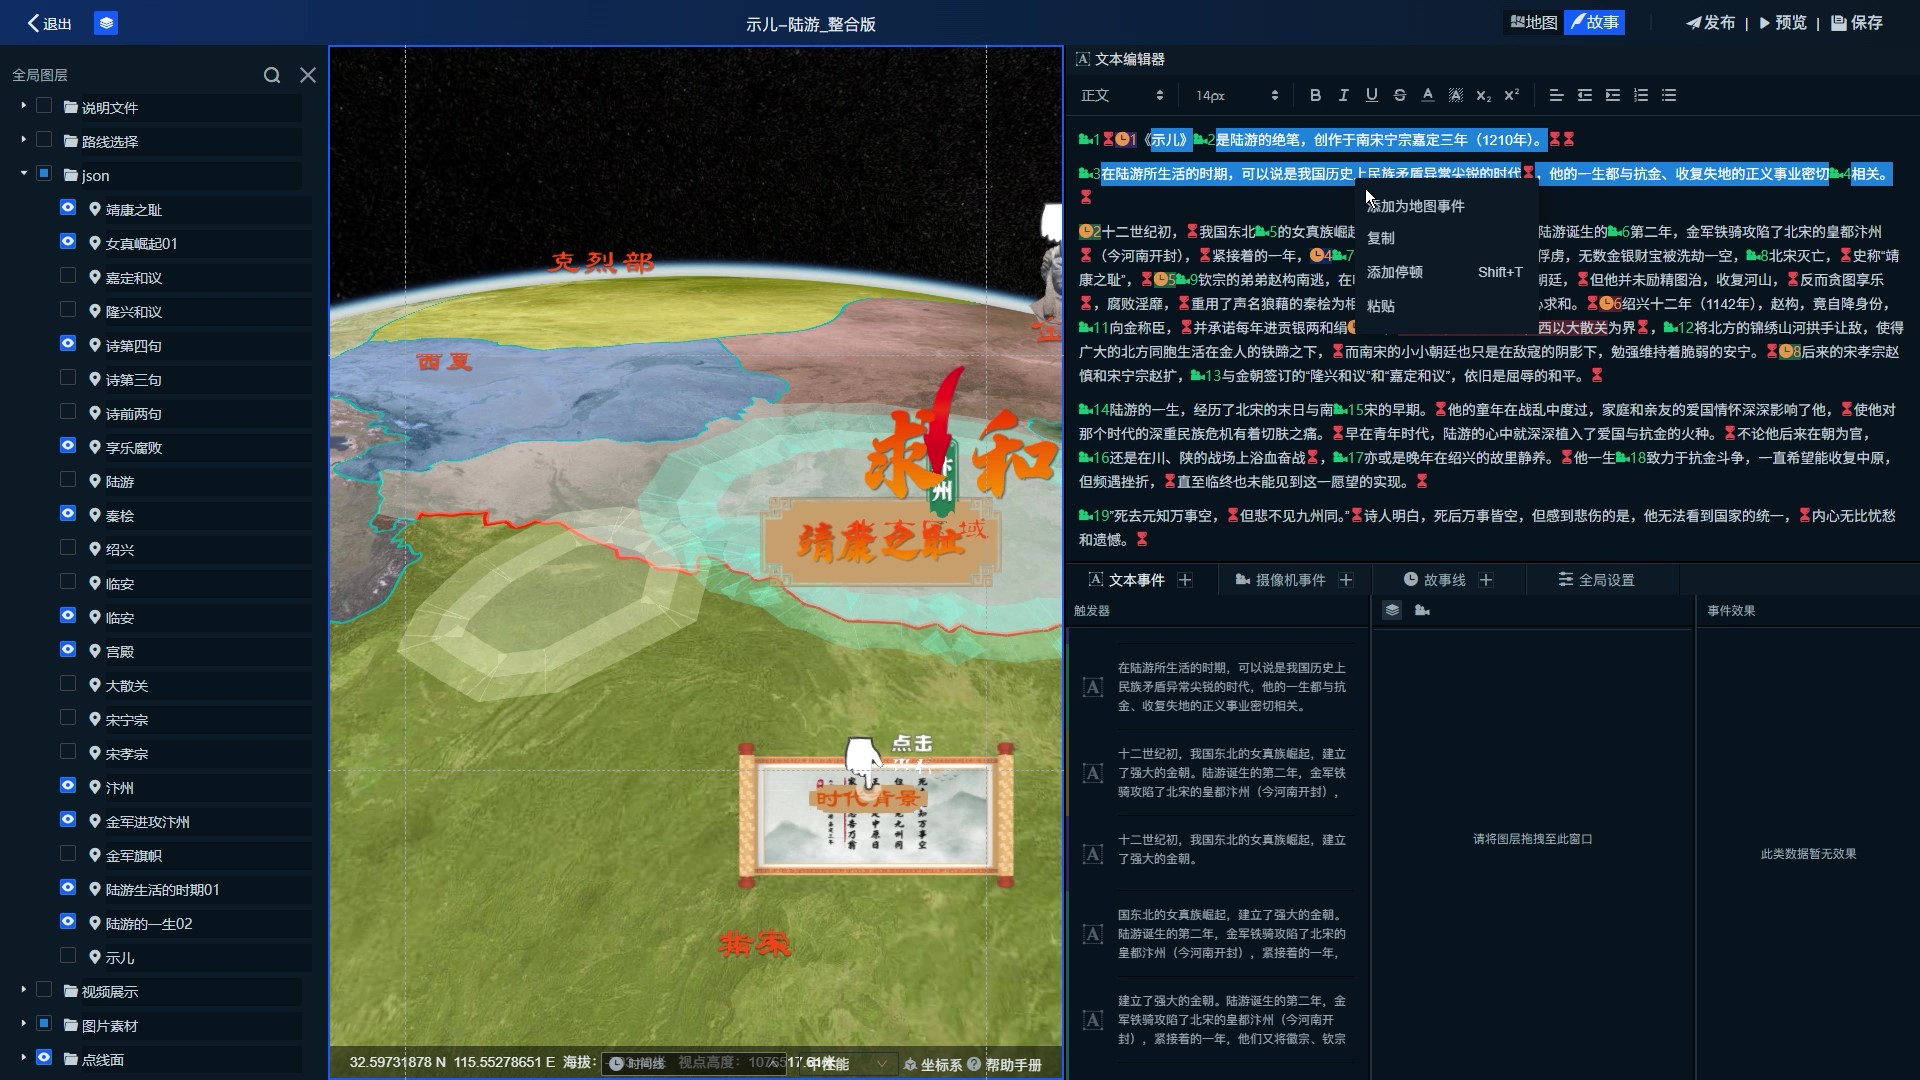Add a new 摄像机事件 with plus
The image size is (1920, 1080).
[x=1346, y=580]
